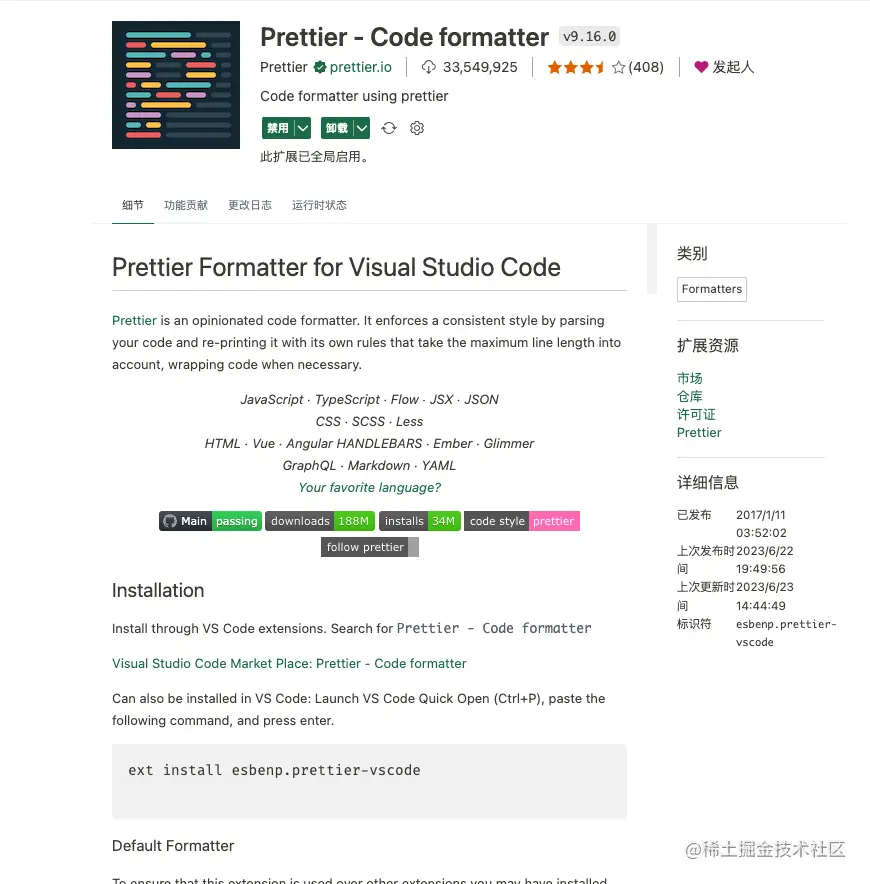Click the downloads 188M badge

click(x=320, y=521)
